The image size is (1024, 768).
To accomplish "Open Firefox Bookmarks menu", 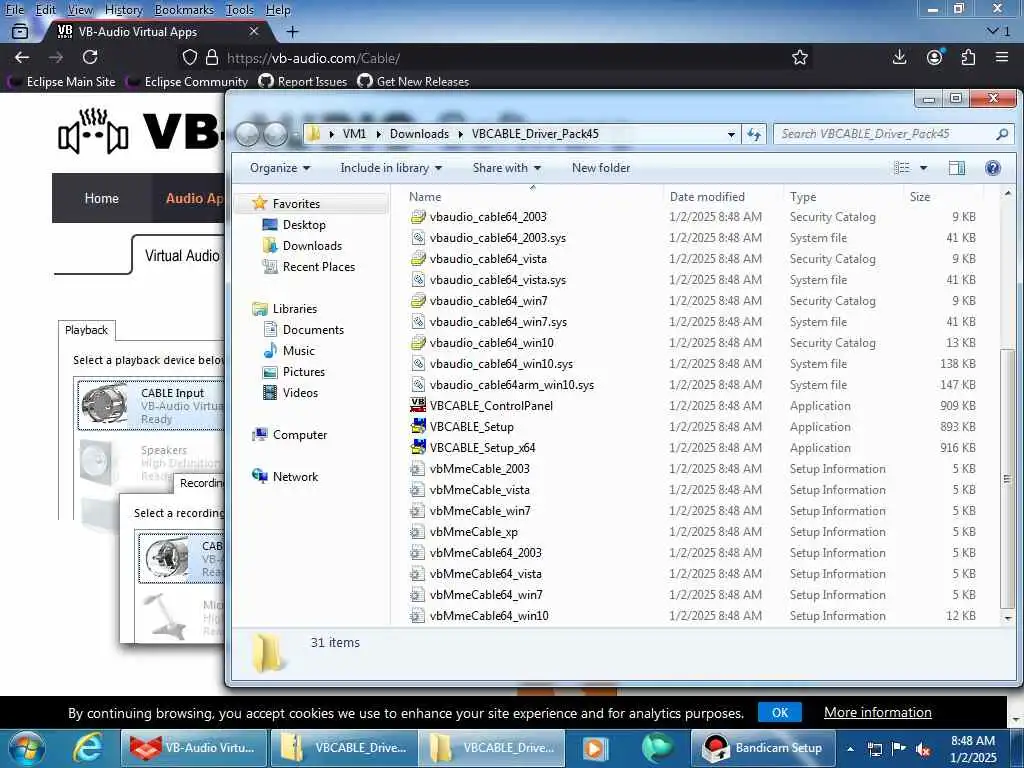I will click(184, 10).
